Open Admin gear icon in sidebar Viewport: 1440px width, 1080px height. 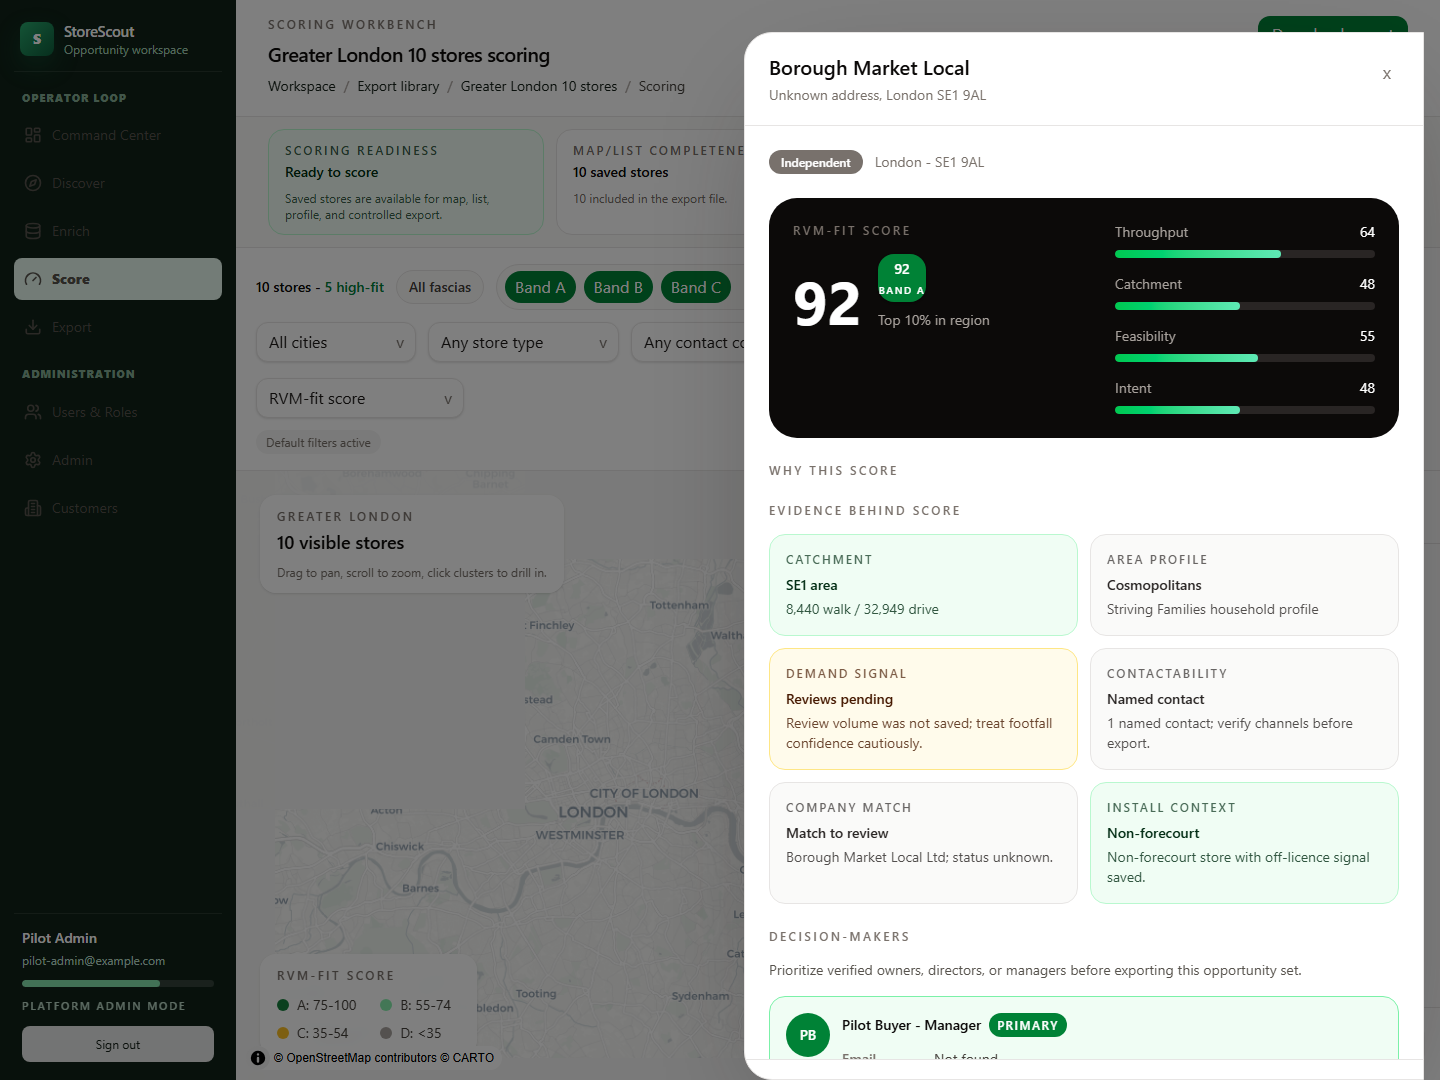[33, 460]
